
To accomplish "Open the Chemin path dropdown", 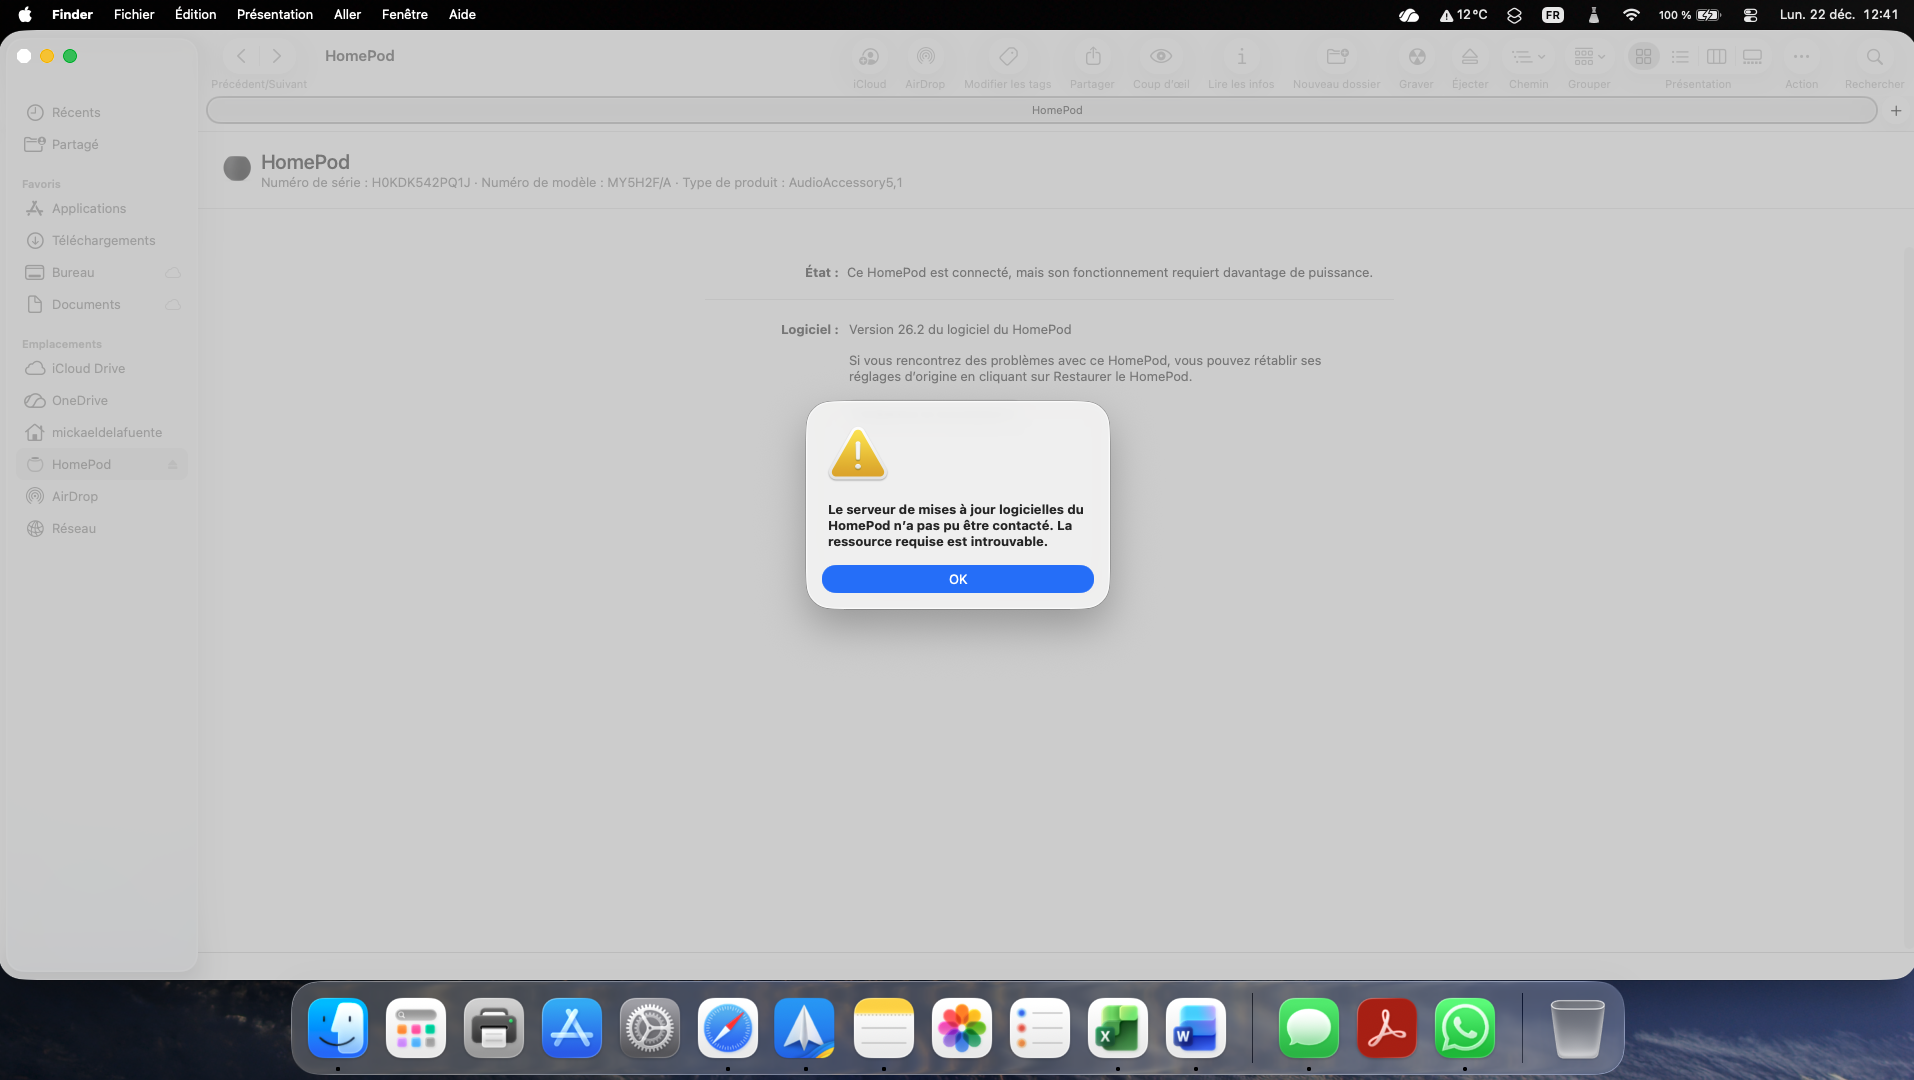I will coord(1528,57).
